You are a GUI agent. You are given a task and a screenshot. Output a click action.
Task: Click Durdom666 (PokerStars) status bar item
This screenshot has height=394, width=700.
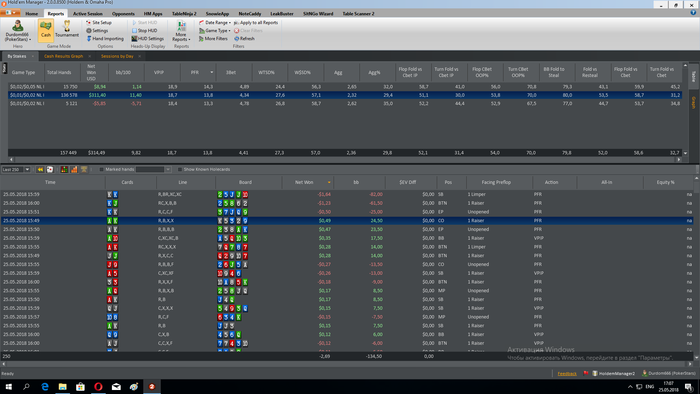point(669,373)
